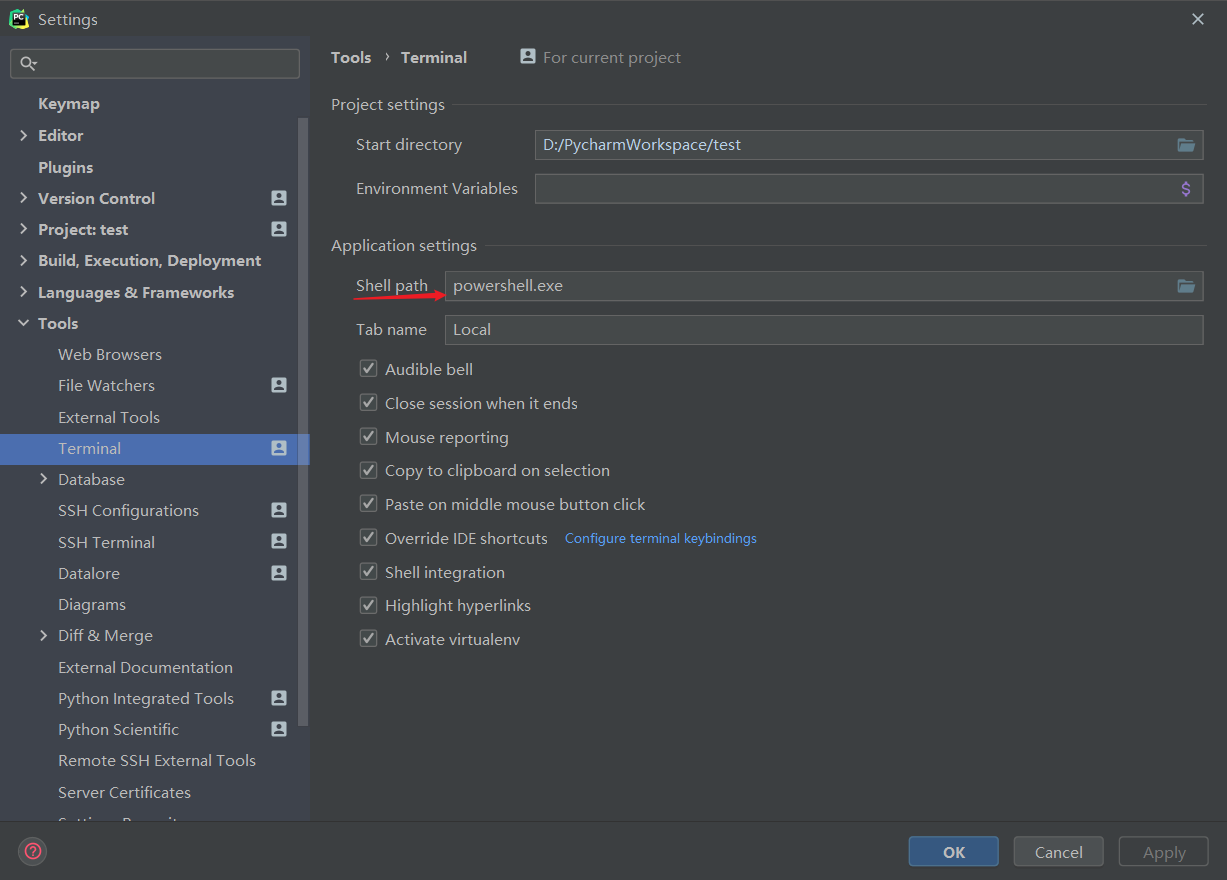Uncheck Copy to clipboard on selection

click(x=368, y=470)
